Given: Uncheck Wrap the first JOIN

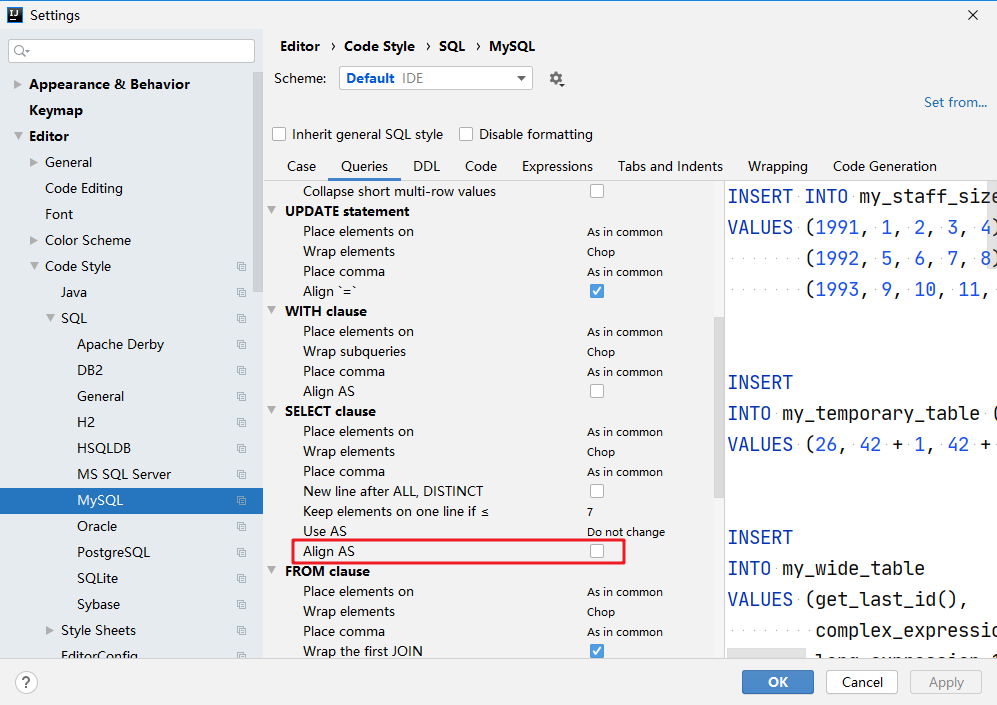Looking at the screenshot, I should coord(596,651).
